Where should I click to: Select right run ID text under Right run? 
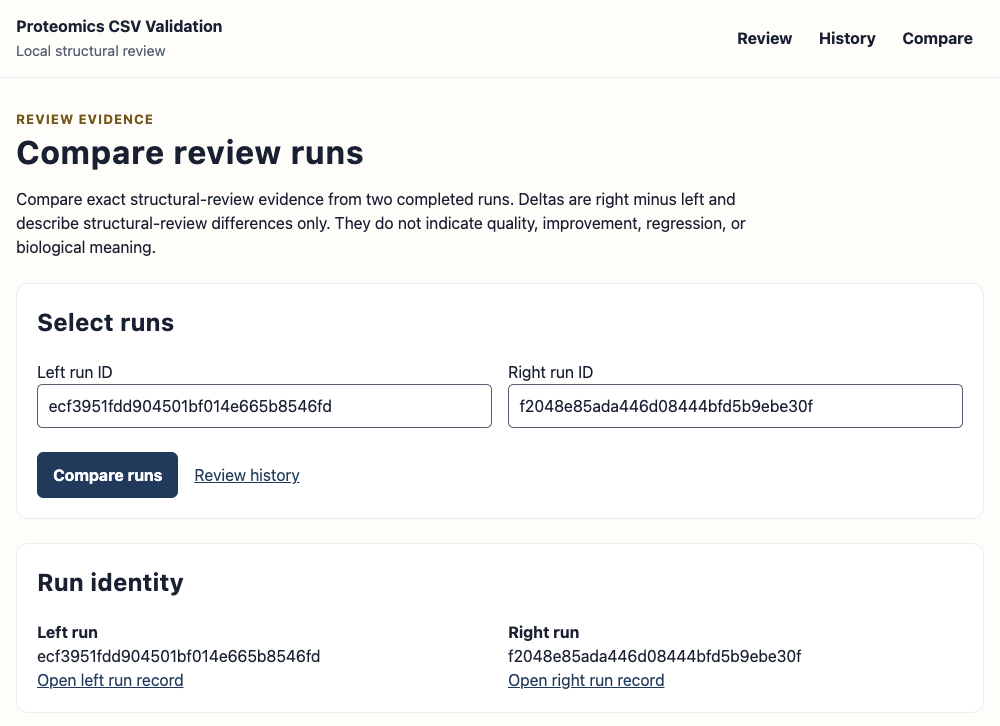click(654, 656)
